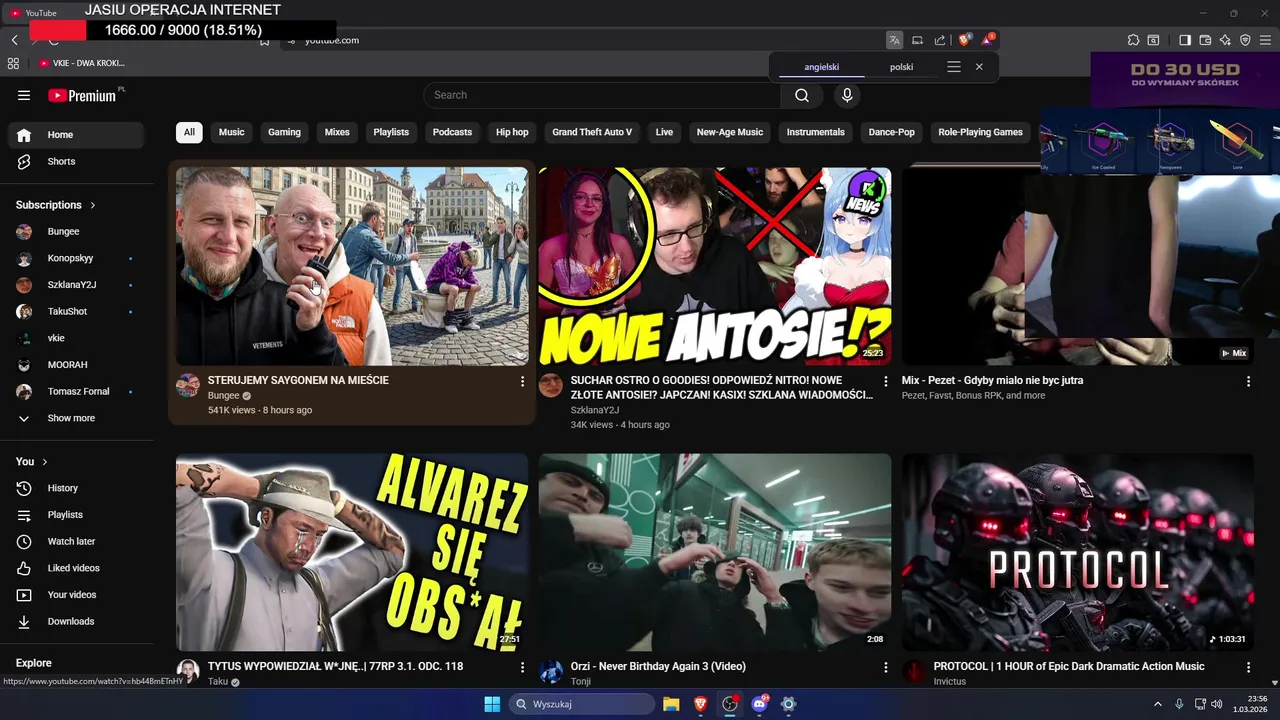
Task: Open the browser main menu icon
Action: pos(1266,40)
